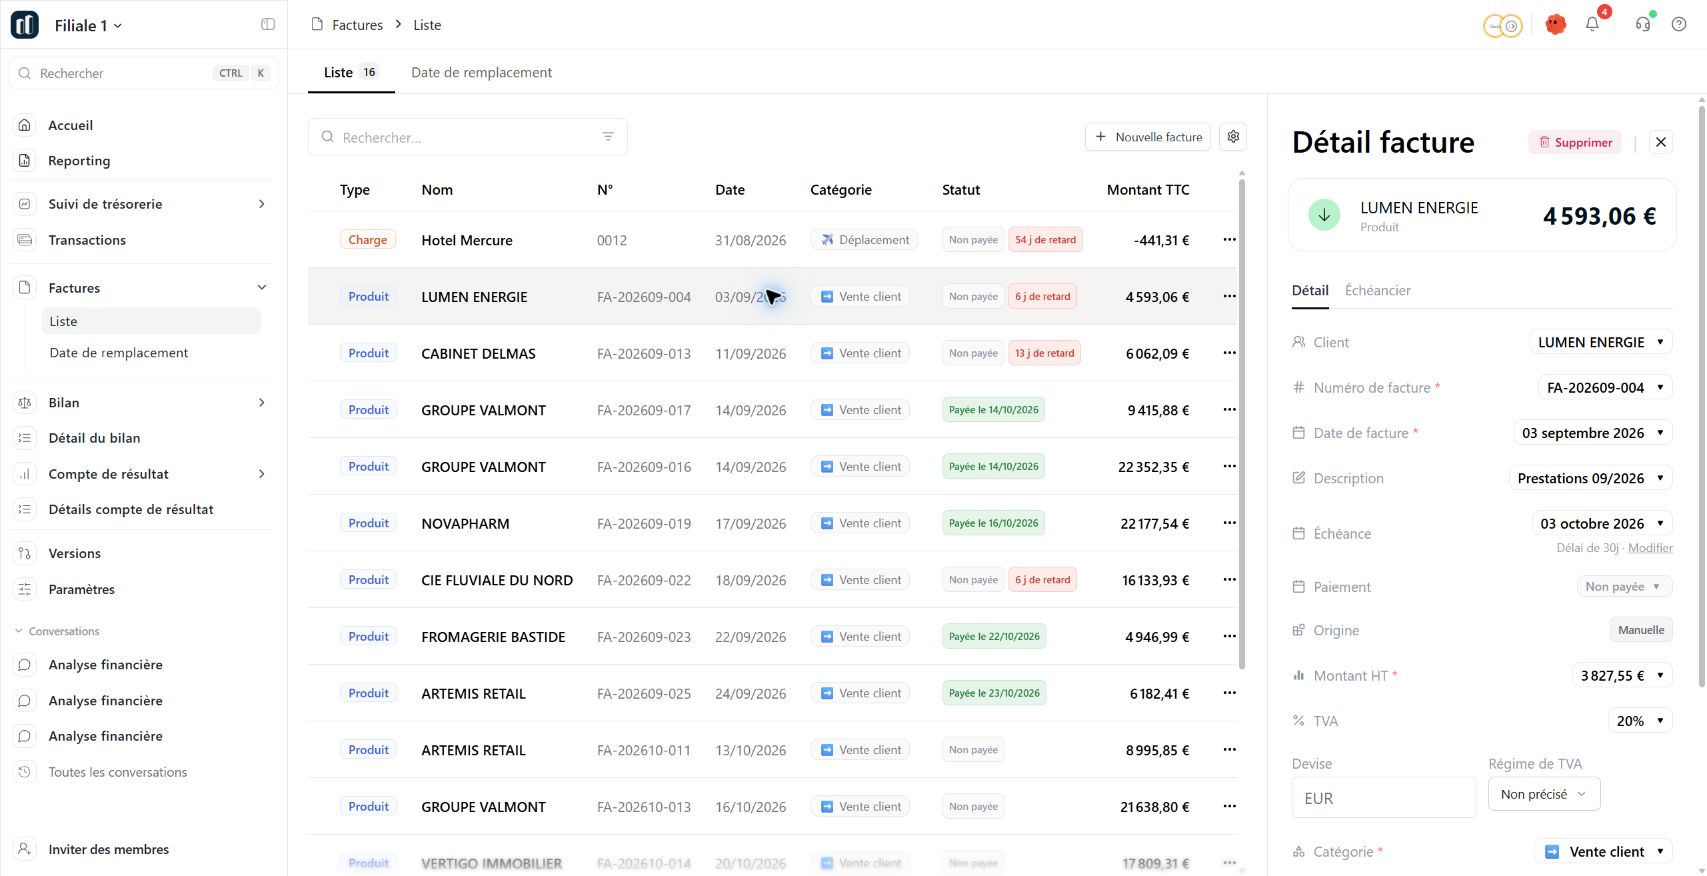
Task: Click the Factures breadcrumb link
Action: pos(358,25)
